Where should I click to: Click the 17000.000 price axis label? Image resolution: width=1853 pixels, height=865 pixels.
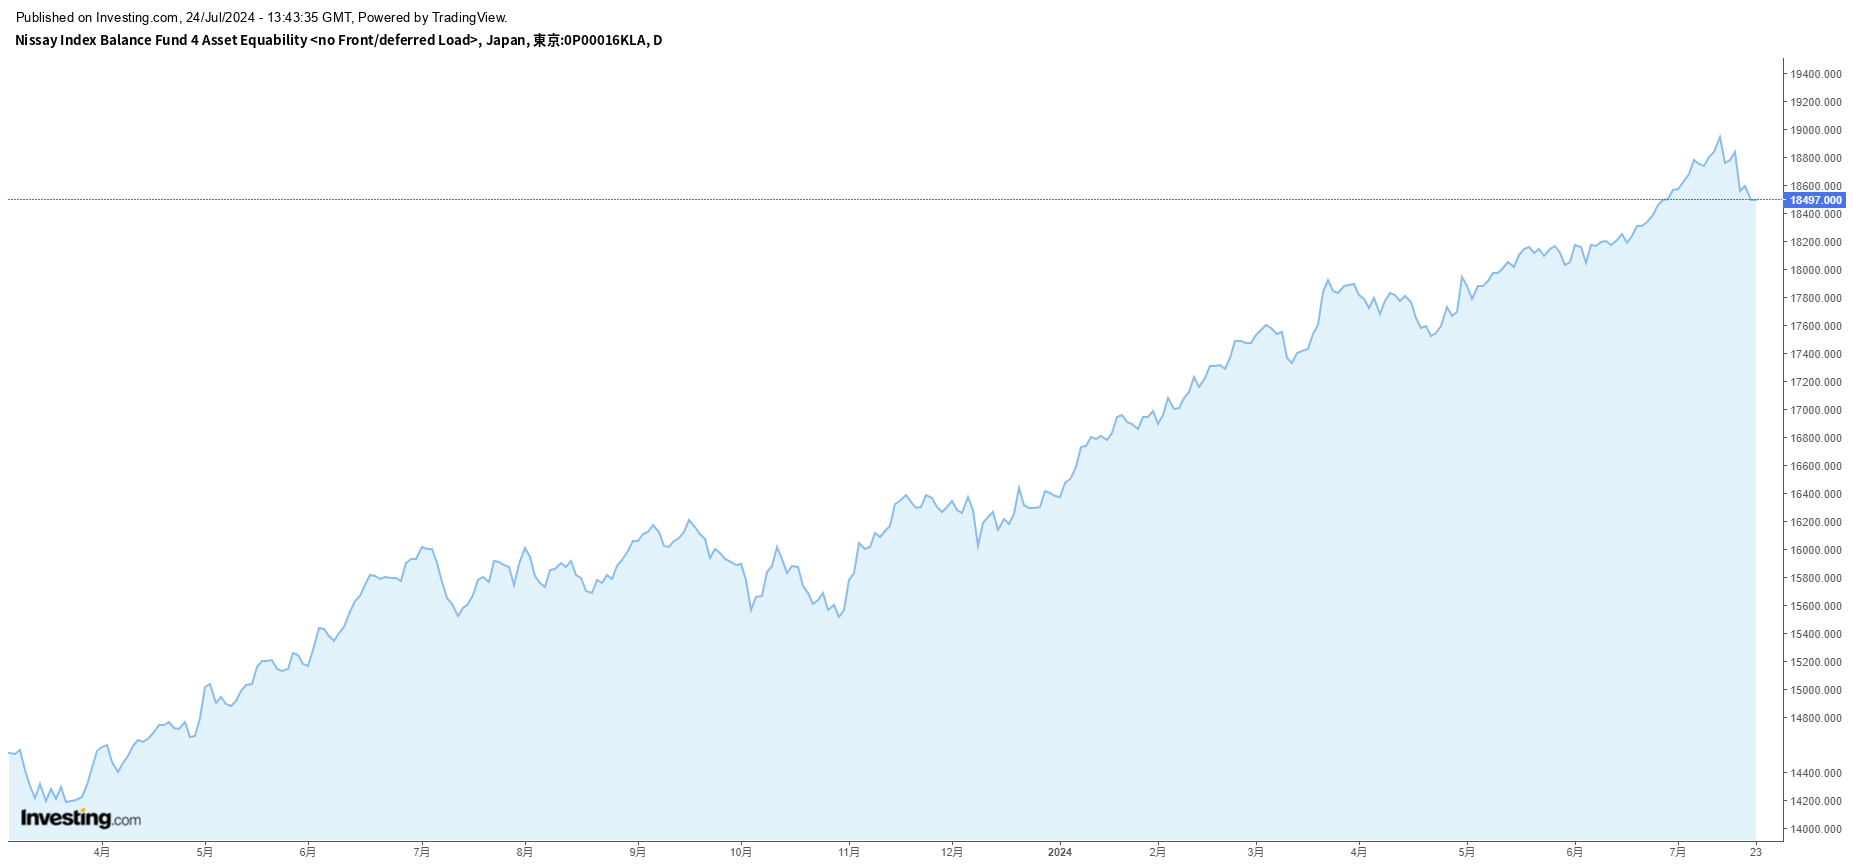[1816, 410]
